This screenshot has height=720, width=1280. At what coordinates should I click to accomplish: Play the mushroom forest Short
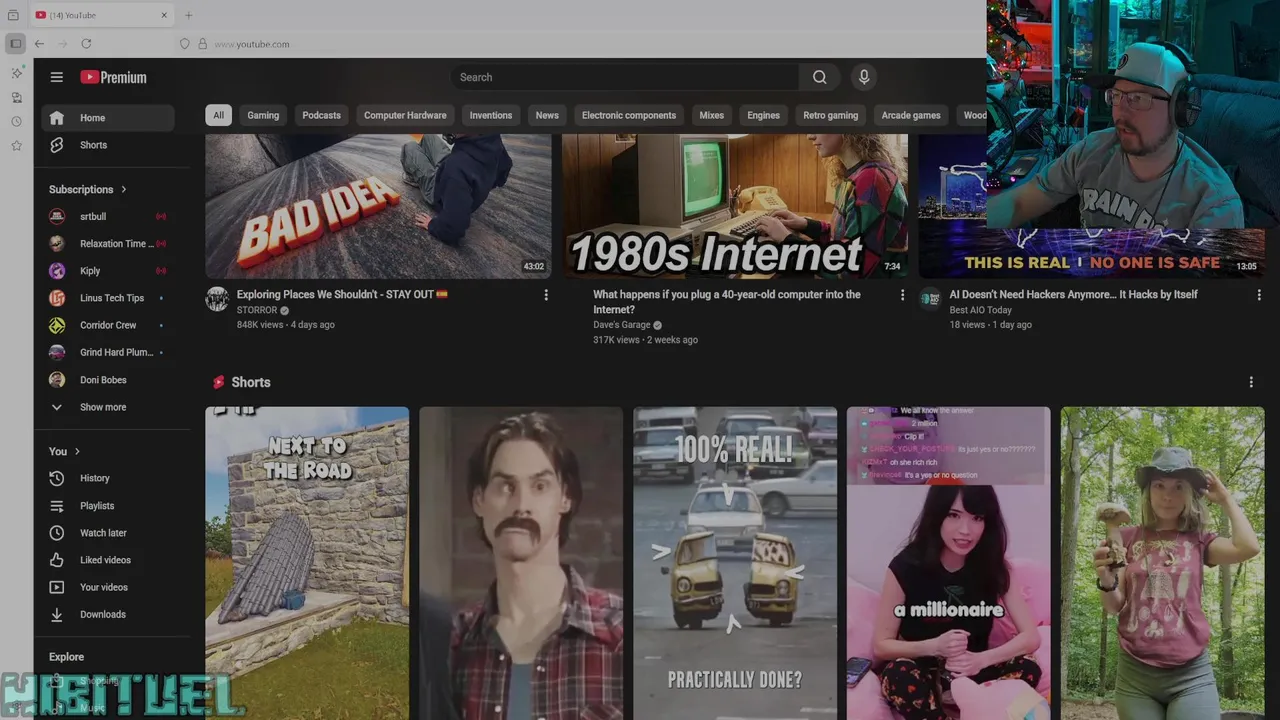tap(1162, 563)
